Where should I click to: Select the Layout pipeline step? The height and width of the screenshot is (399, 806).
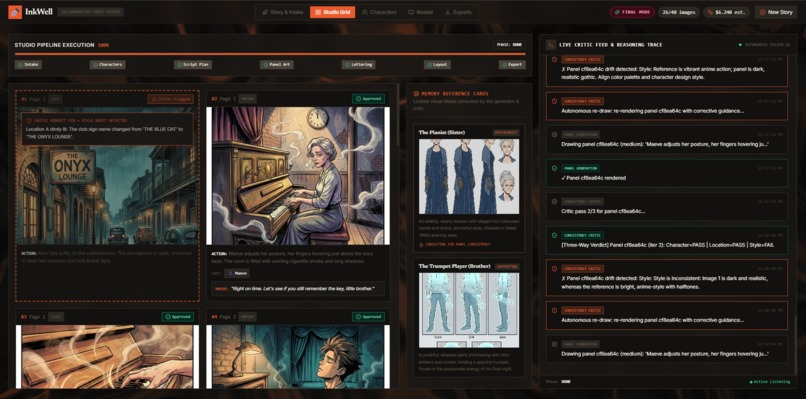(437, 65)
